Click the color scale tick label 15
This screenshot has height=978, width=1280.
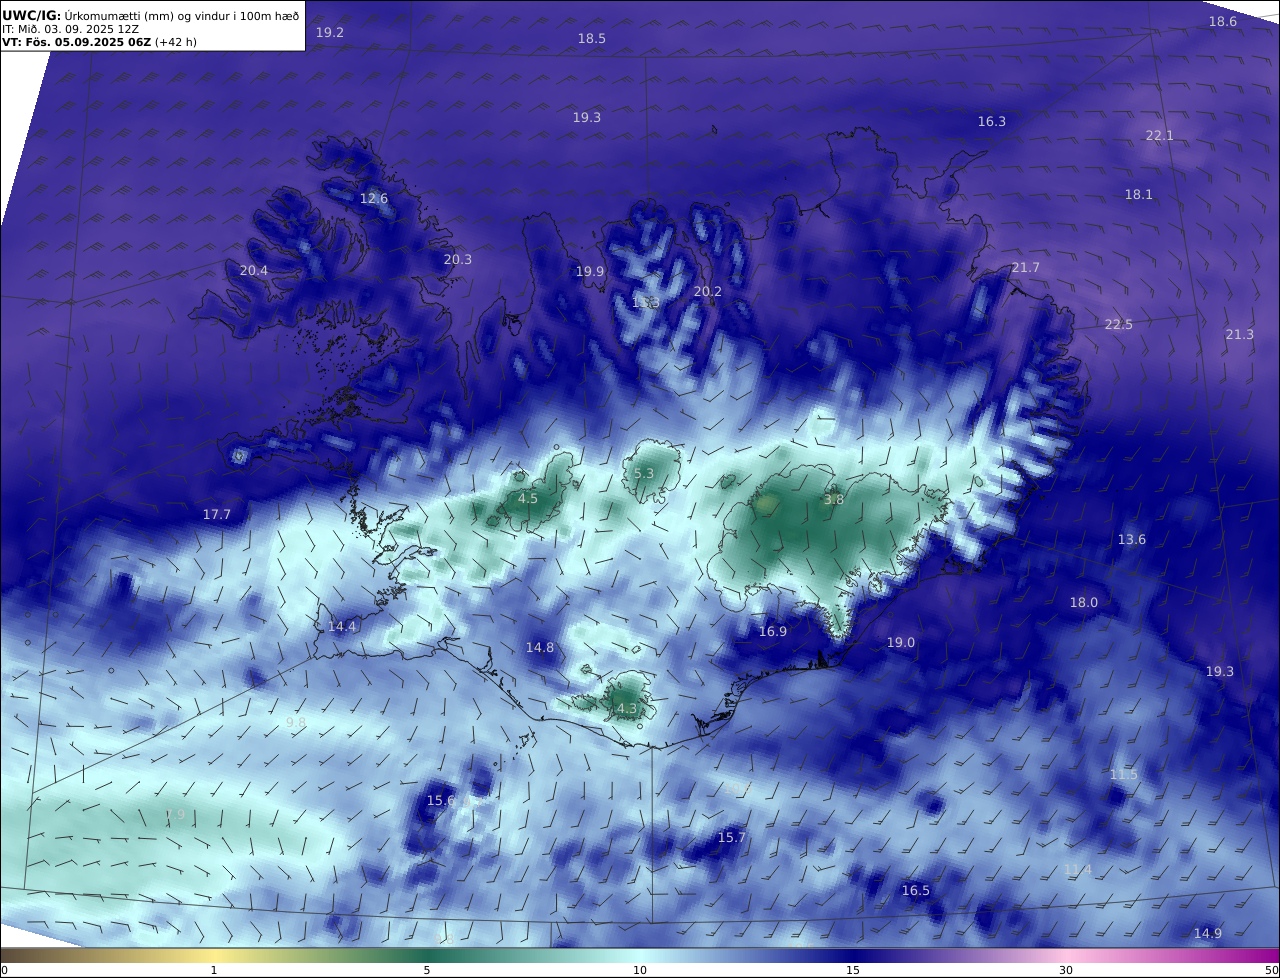tap(853, 970)
